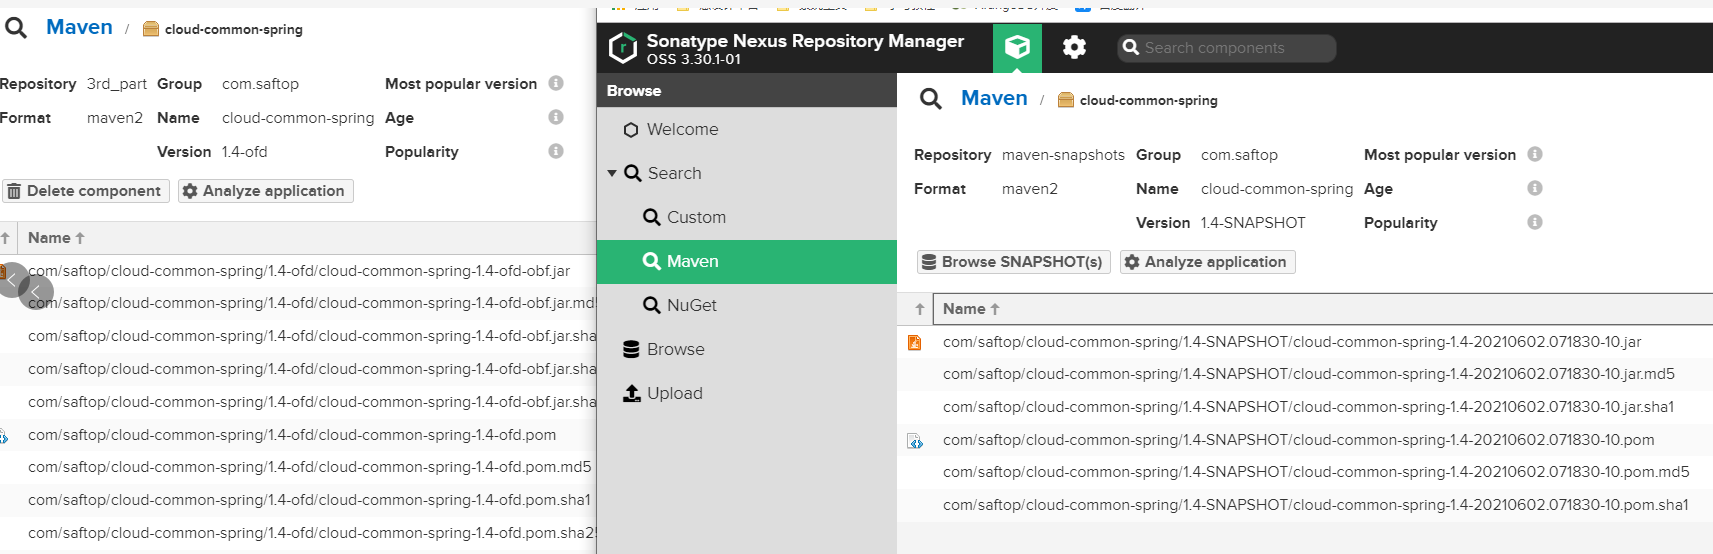Sort by Name column in left window
Screen dimensions: 1713x554
coord(308,238)
